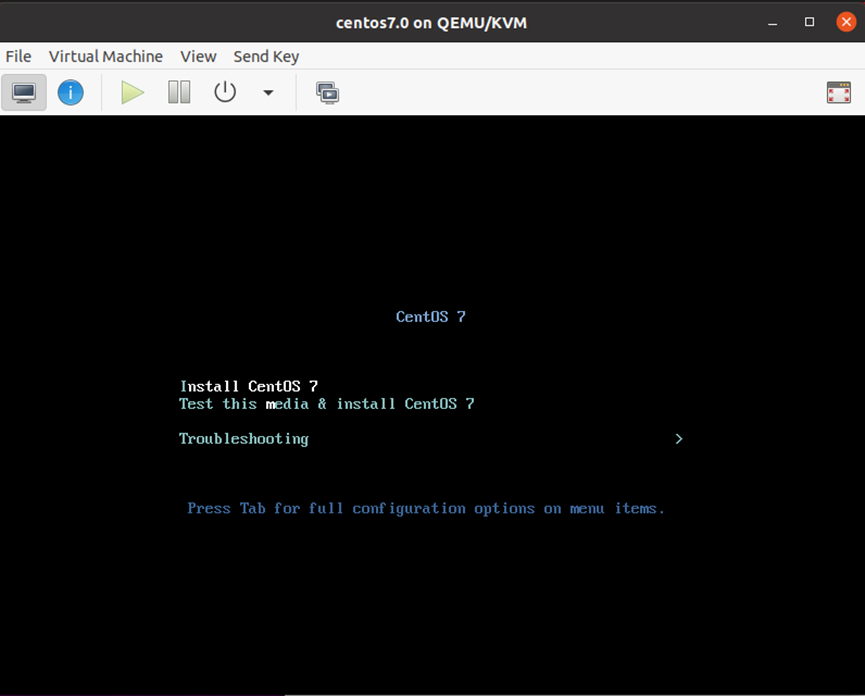Image resolution: width=865 pixels, height=696 pixels.
Task: Maximize the centos7.0 window
Action: 809,22
